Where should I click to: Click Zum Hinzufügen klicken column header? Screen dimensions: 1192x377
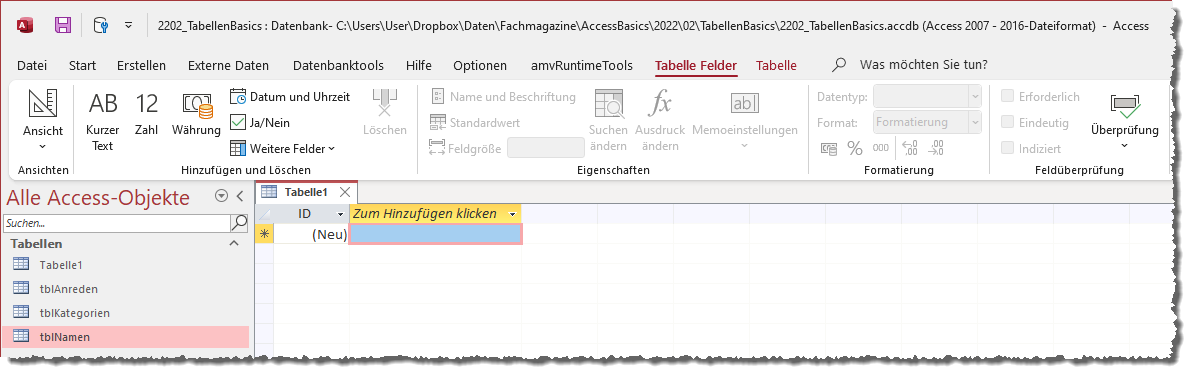click(435, 214)
